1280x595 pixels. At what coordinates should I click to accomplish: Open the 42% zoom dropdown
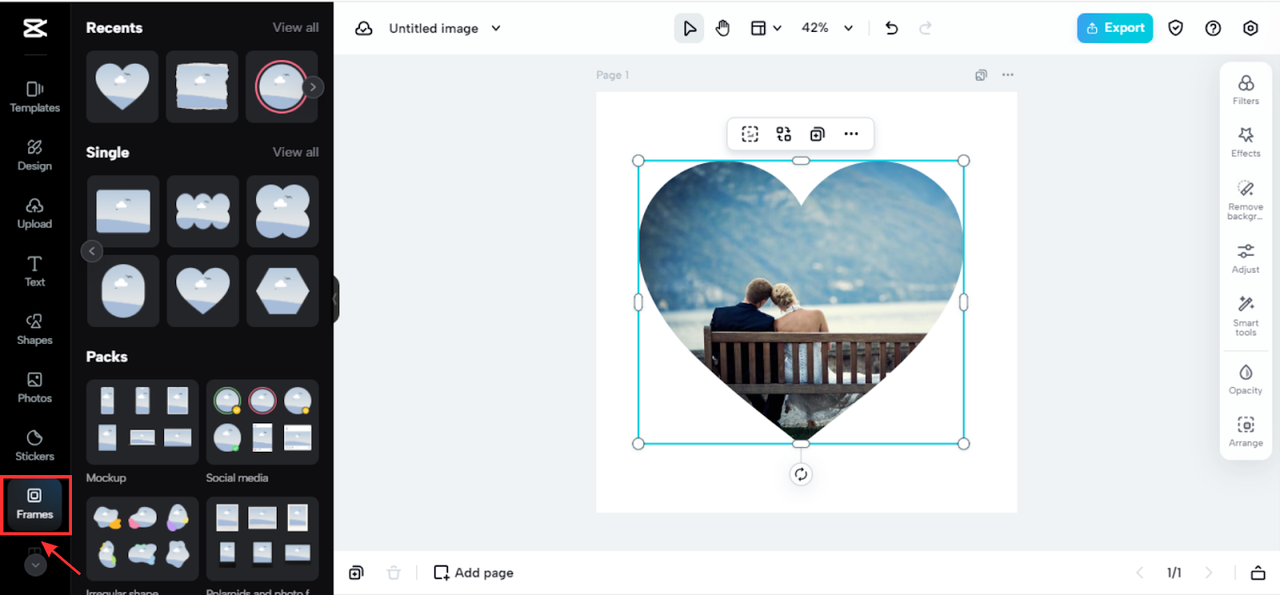pos(827,28)
